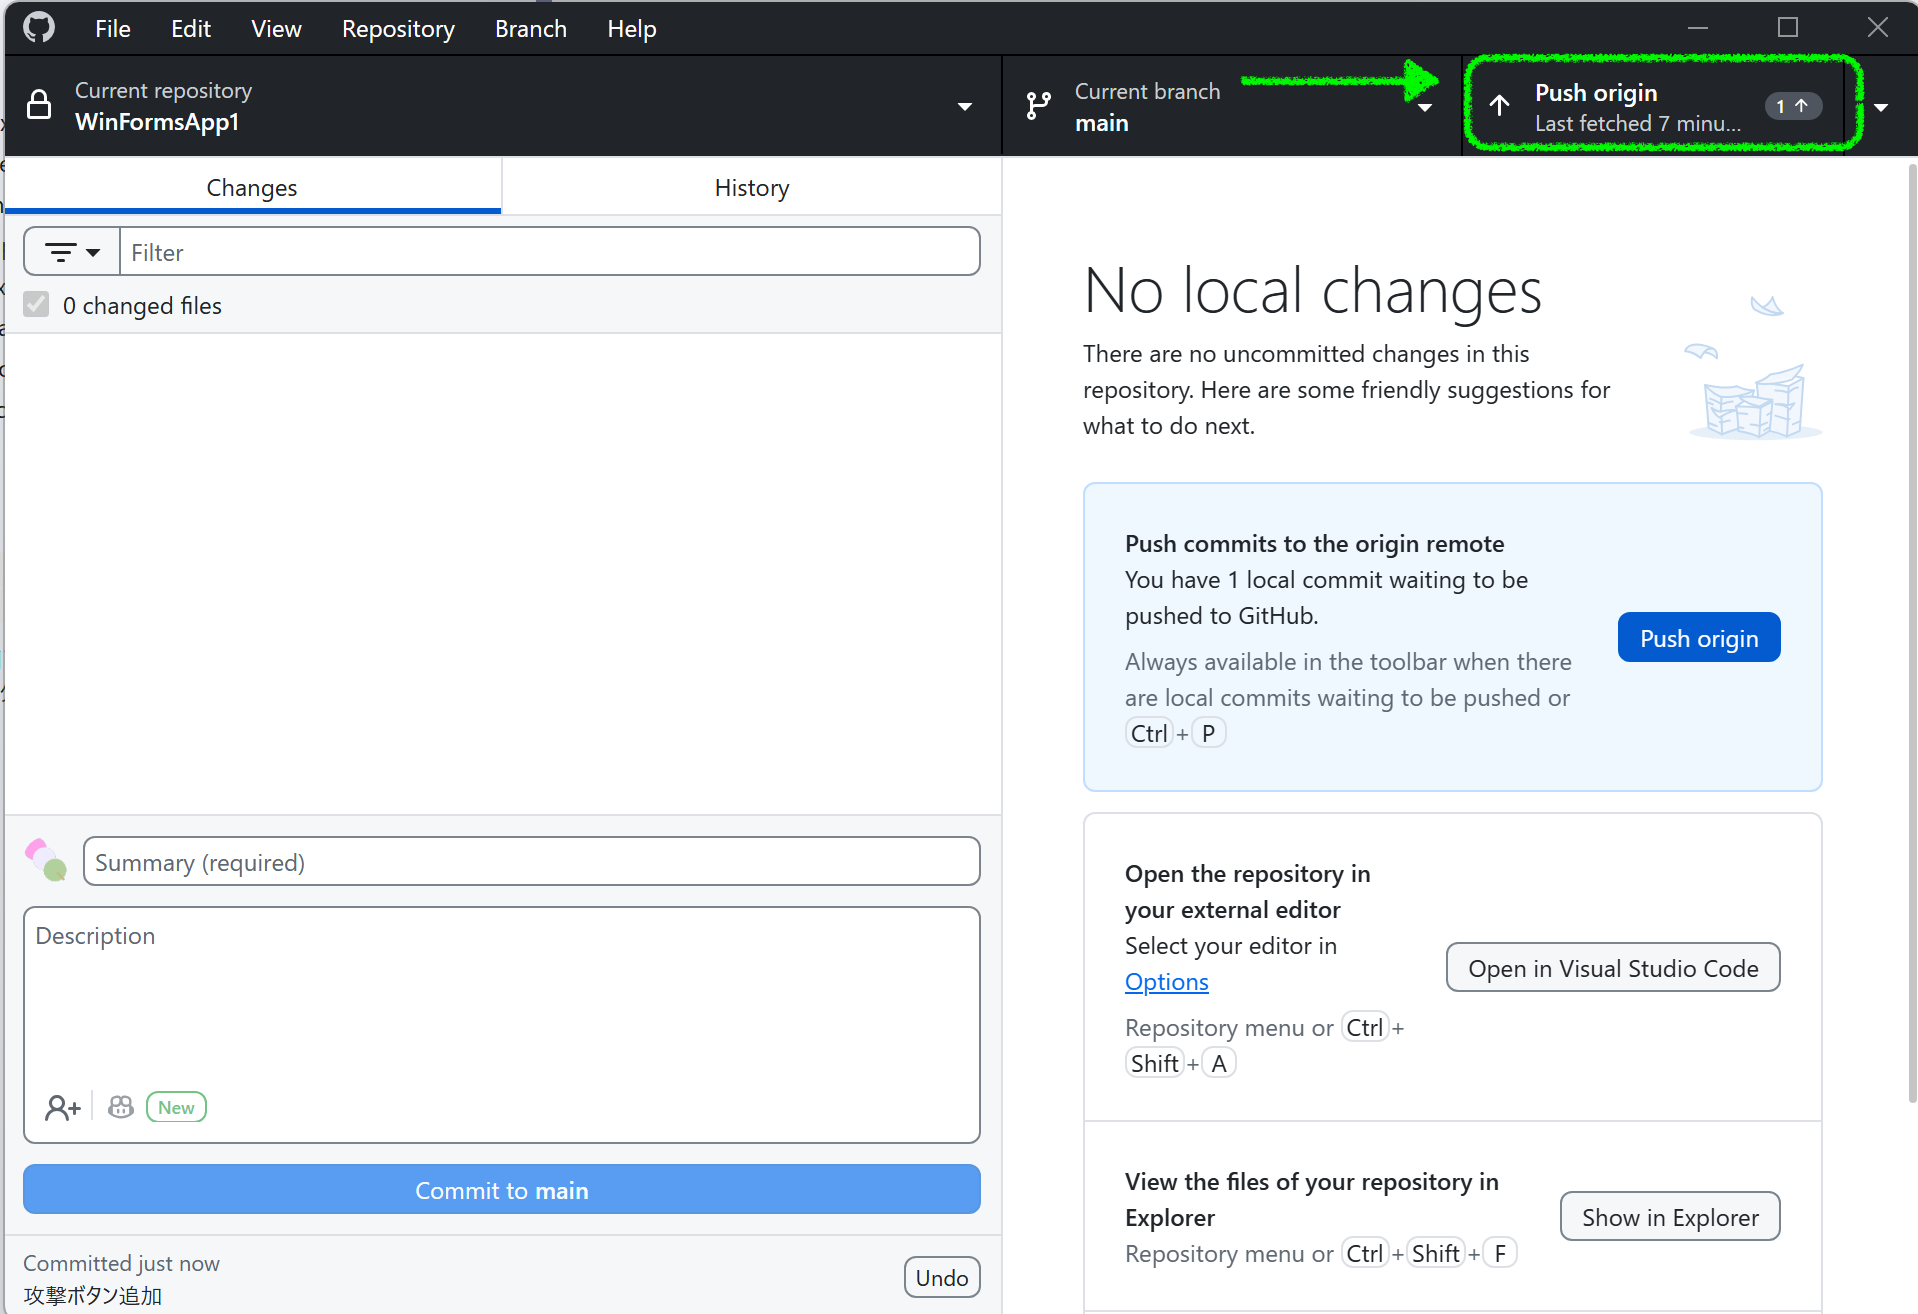
Task: Open the Repository menu
Action: click(398, 29)
